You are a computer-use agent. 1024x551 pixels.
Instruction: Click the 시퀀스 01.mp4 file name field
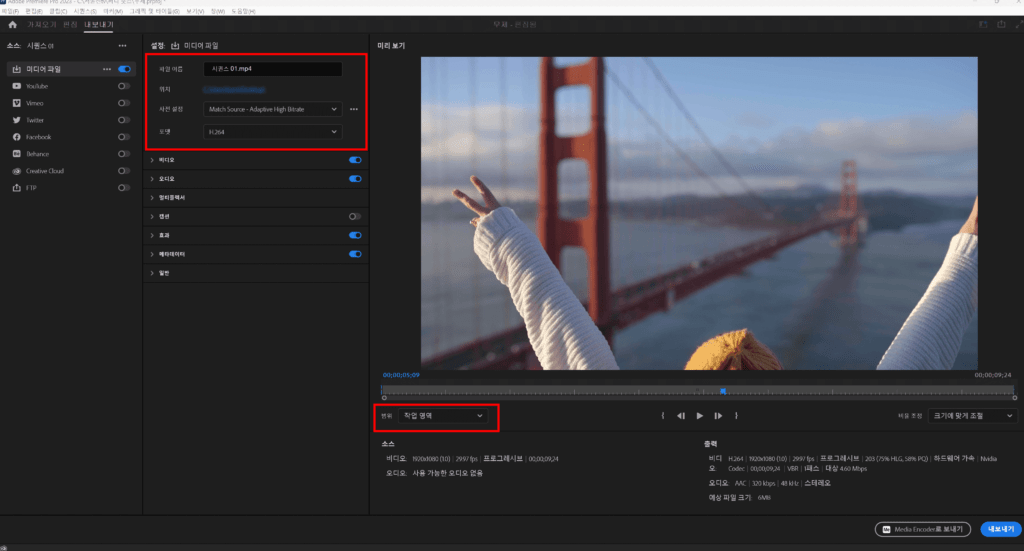click(x=272, y=69)
